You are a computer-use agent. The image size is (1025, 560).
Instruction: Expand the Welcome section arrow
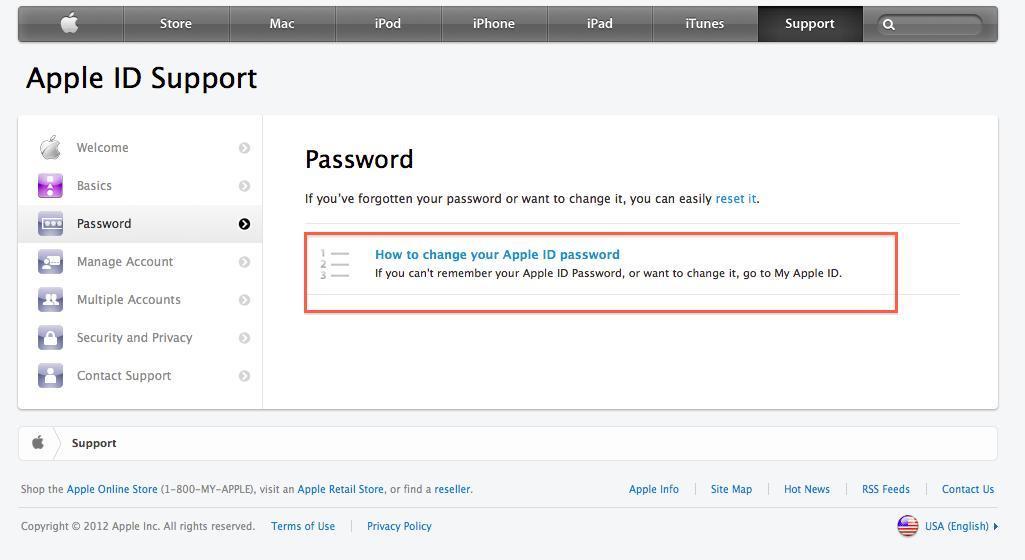pos(244,148)
